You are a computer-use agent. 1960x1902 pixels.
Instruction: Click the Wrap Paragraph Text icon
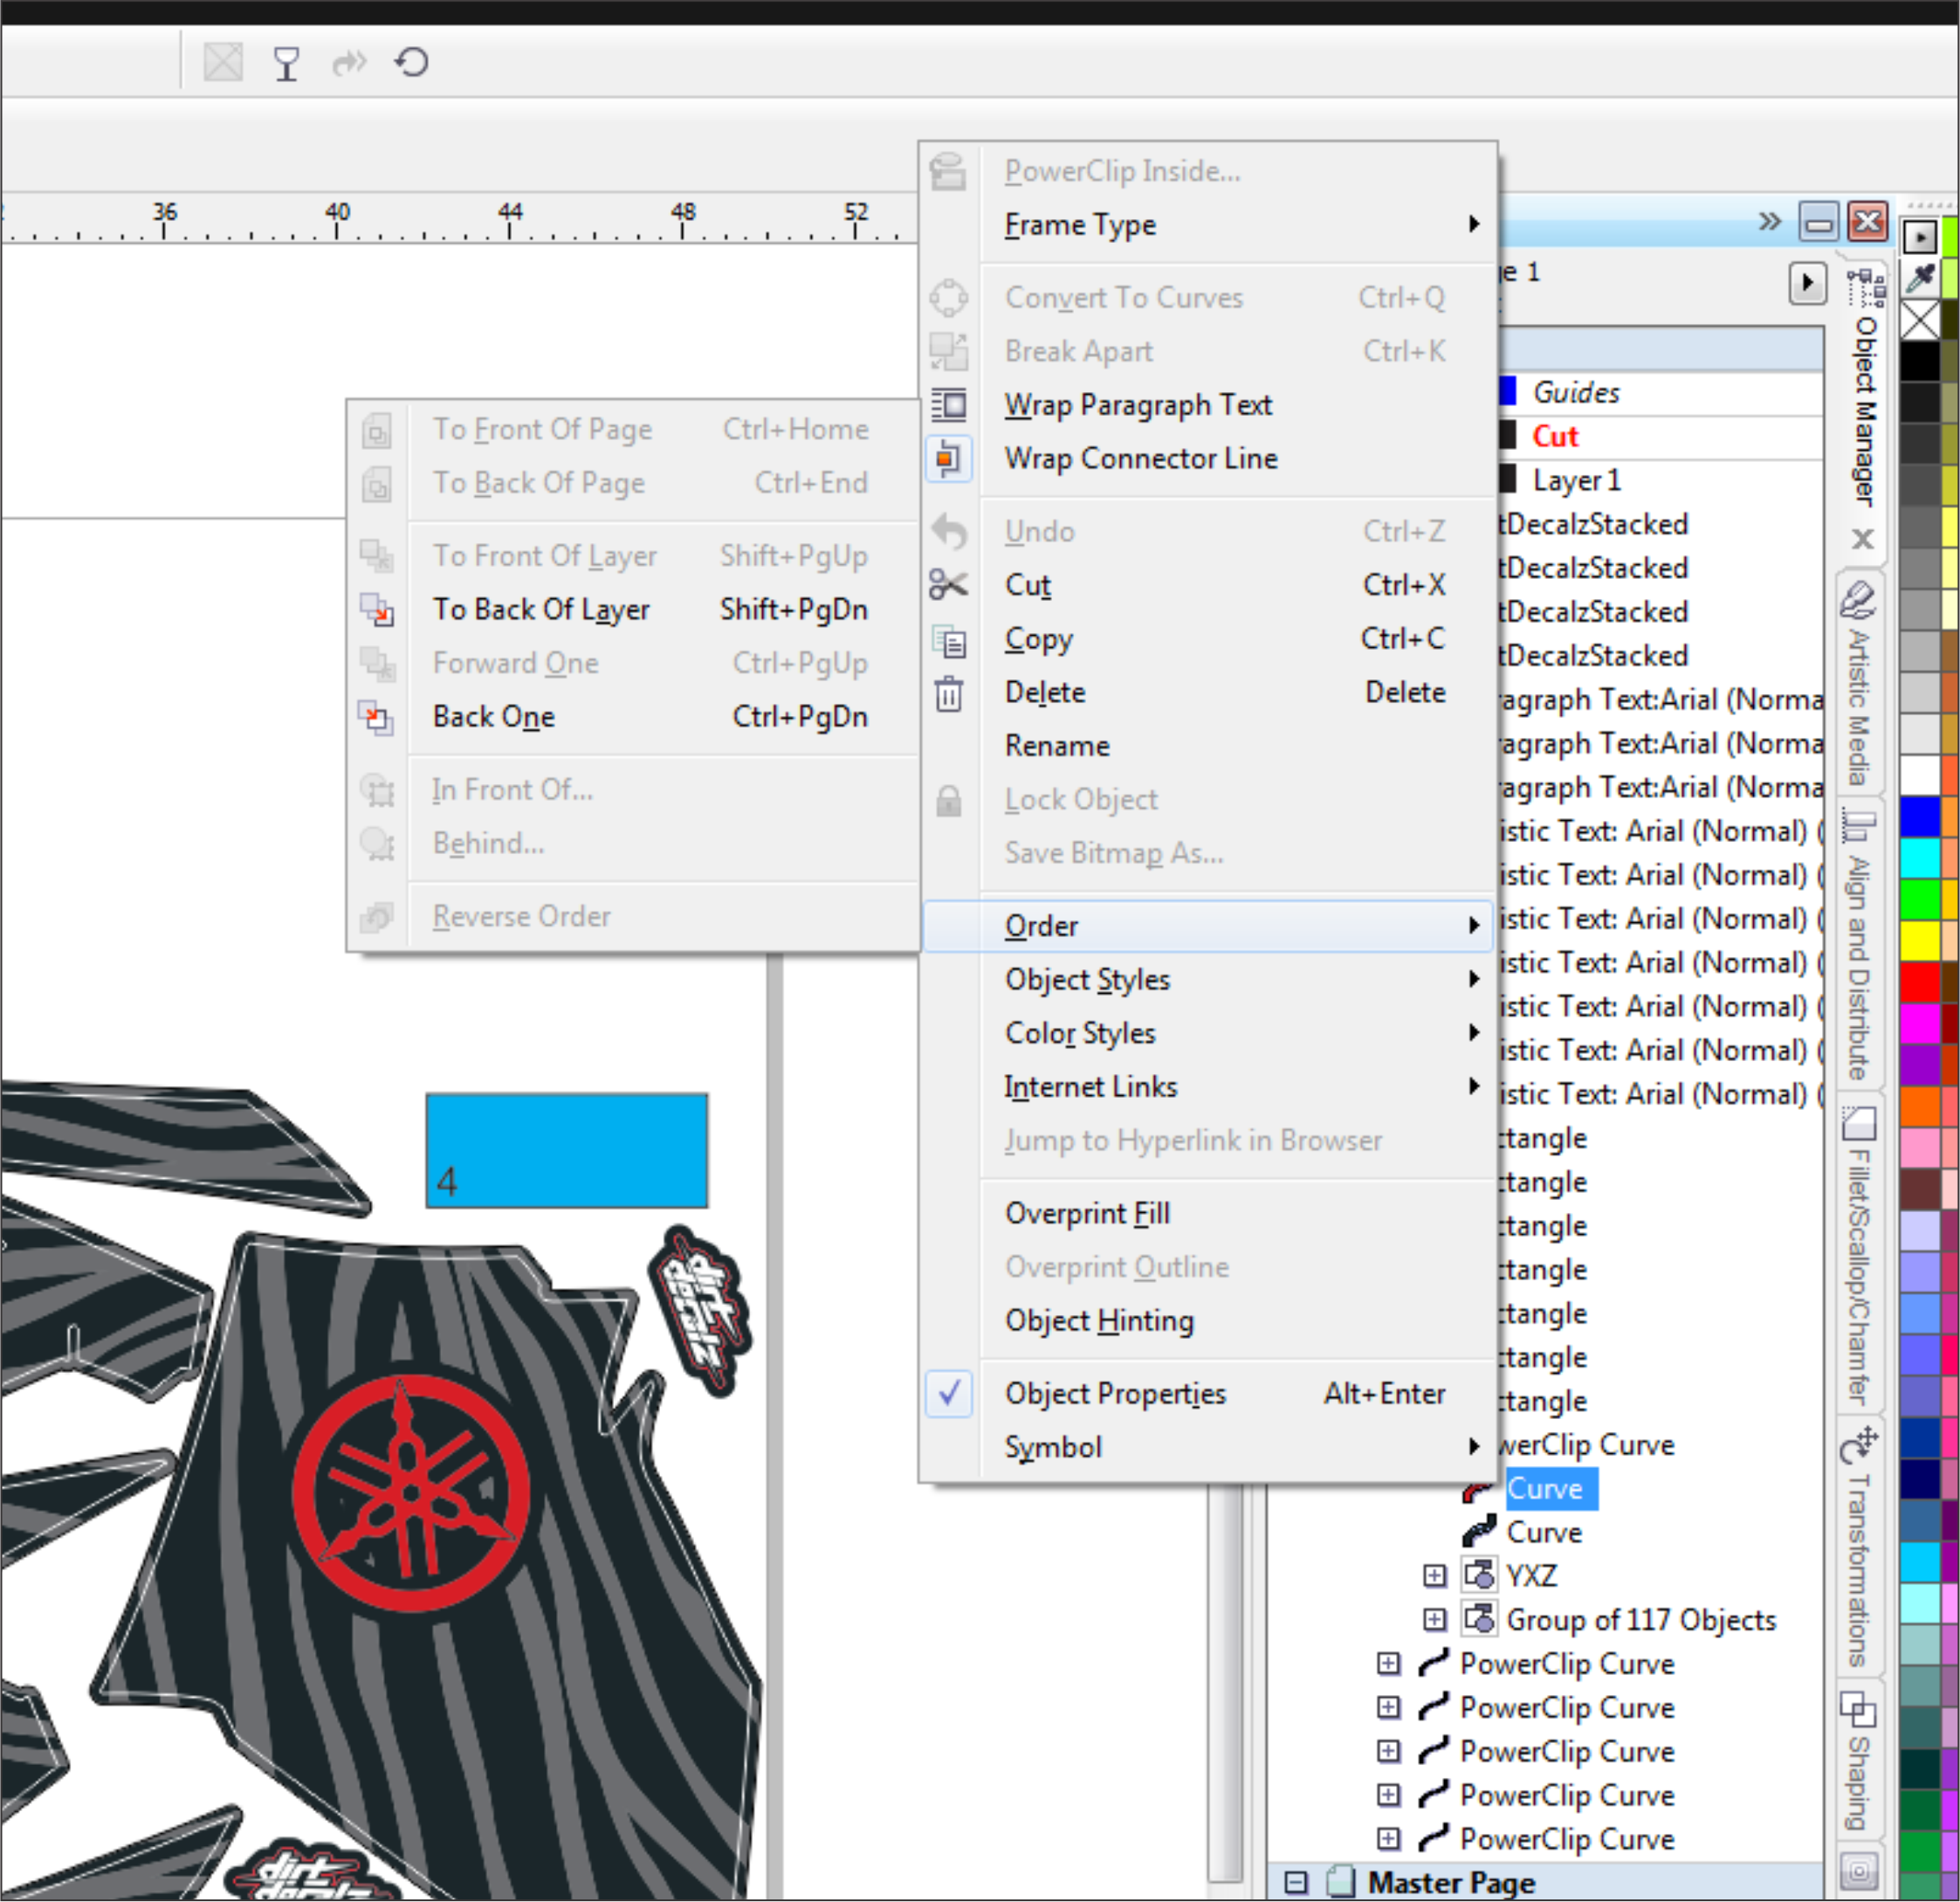point(948,405)
